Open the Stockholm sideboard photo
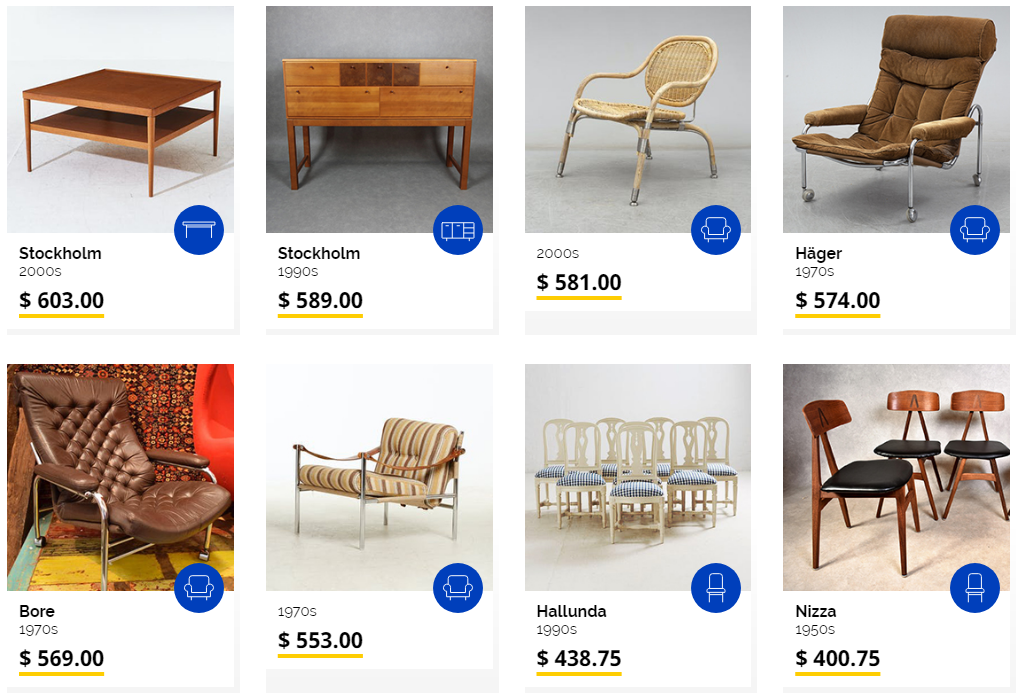The height and width of the screenshot is (700, 1016). [x=379, y=119]
